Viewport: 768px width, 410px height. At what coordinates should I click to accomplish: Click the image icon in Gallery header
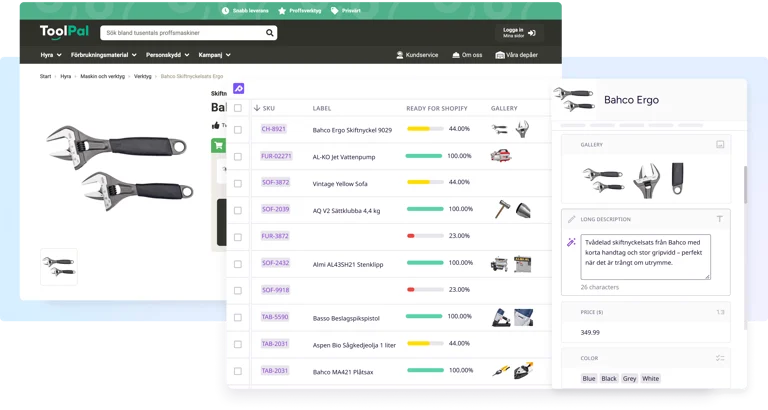tap(720, 145)
